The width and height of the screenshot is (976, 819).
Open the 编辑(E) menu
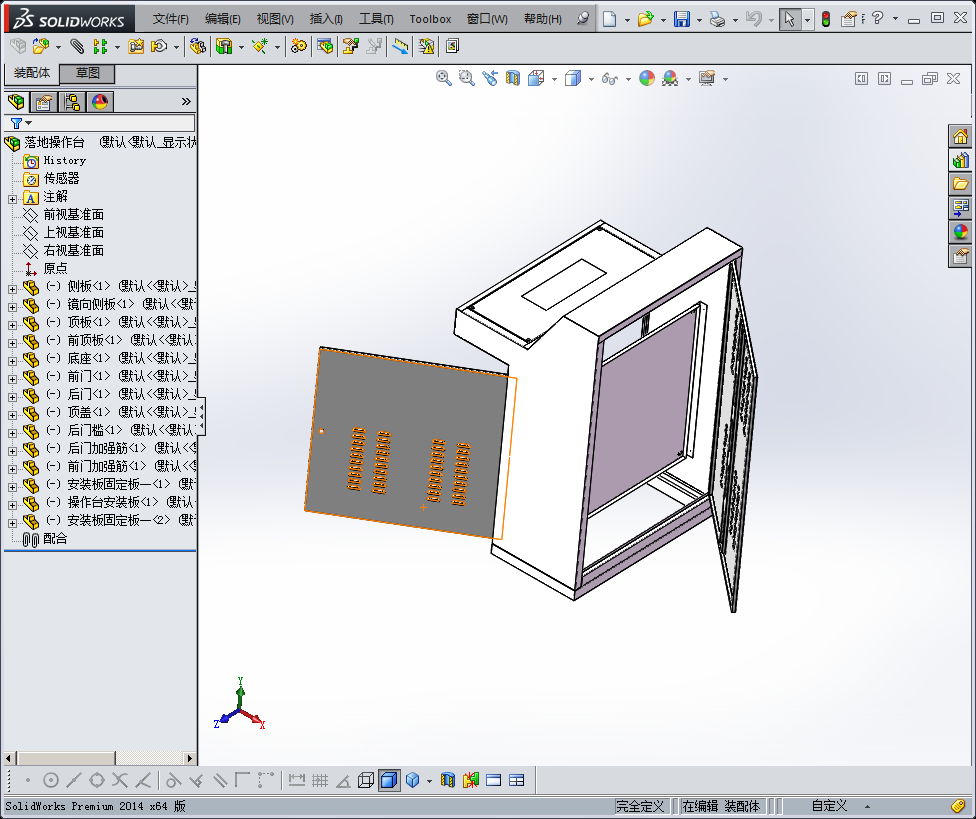point(222,19)
